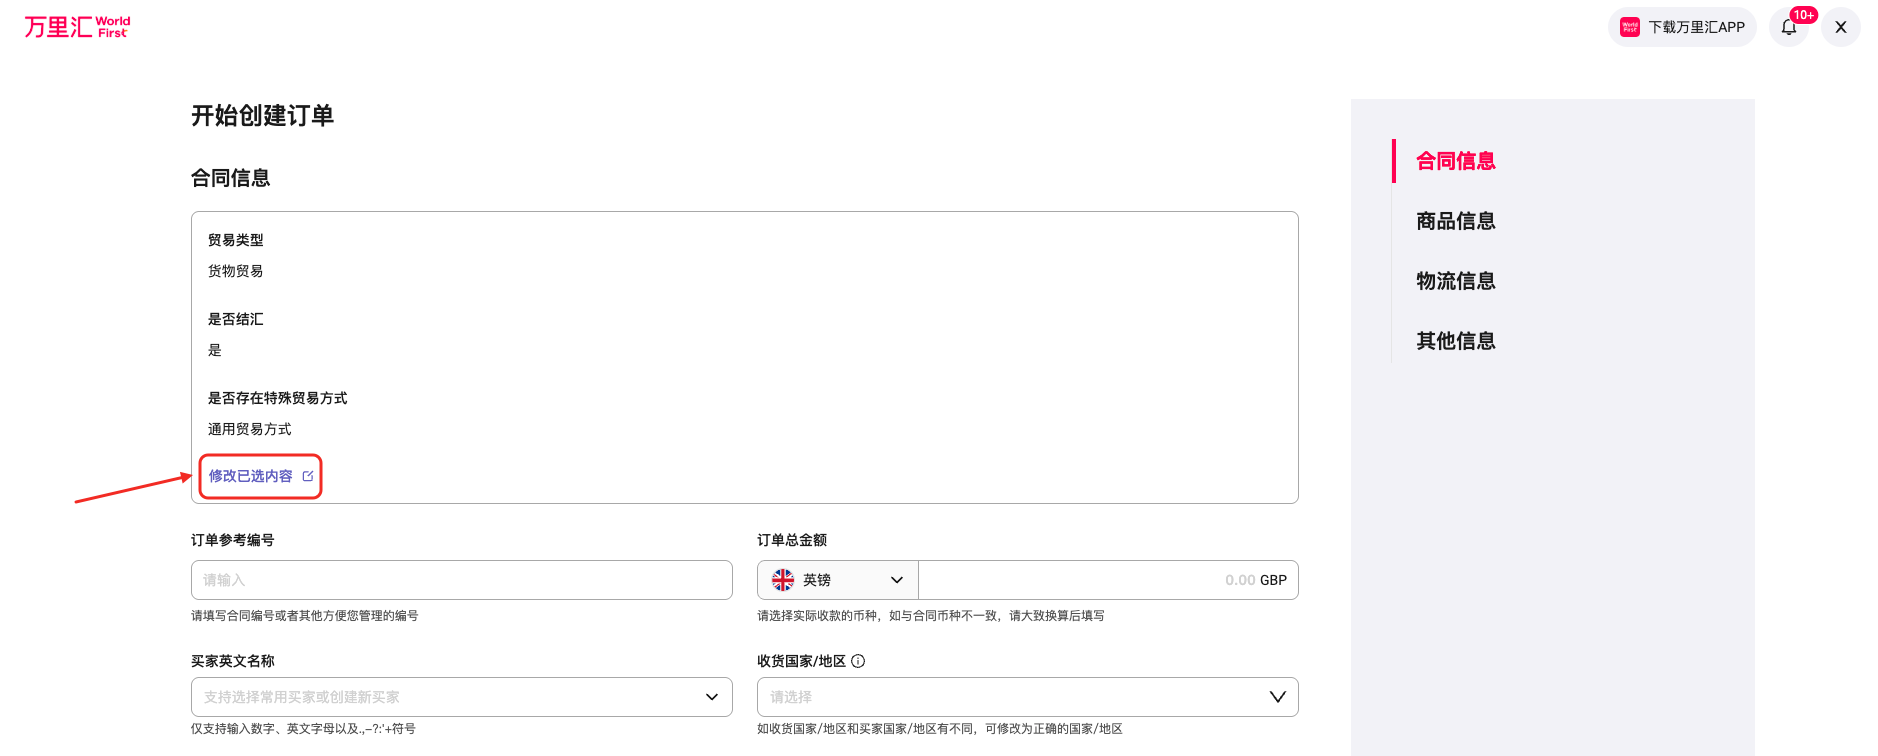Focus the 订单参考编号 input field
Screen dimensions: 1878x756
point(461,580)
